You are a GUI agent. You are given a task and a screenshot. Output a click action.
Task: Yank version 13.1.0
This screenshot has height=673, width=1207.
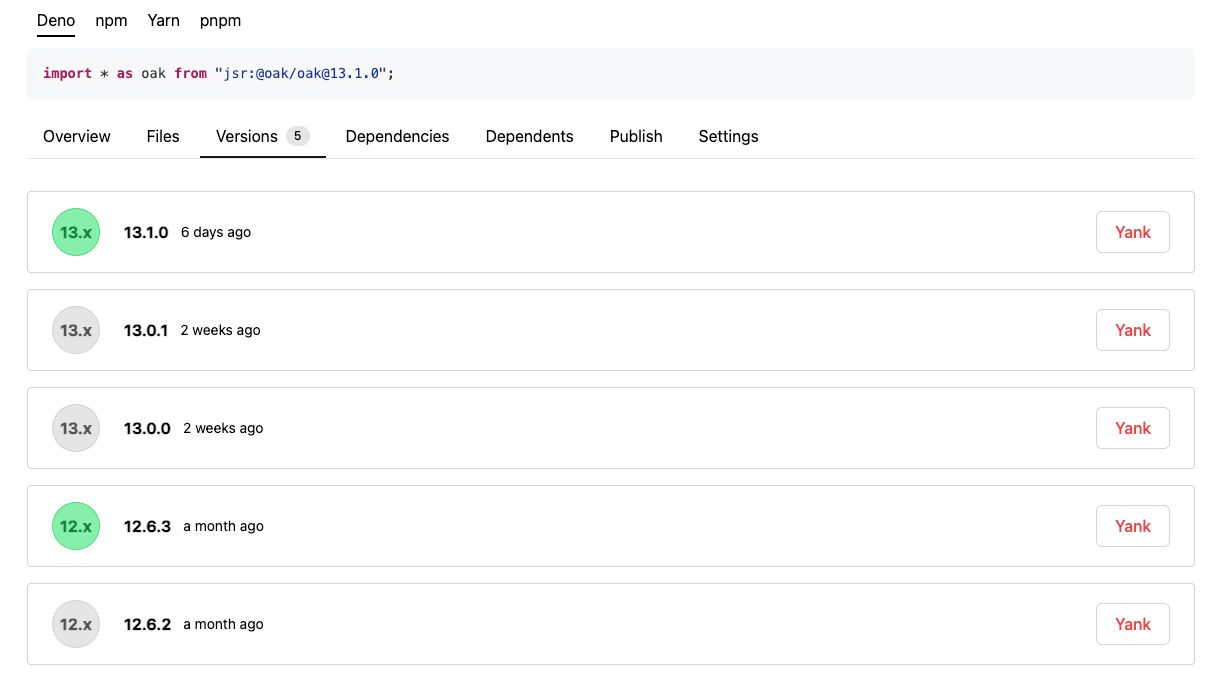pyautogui.click(x=1133, y=232)
